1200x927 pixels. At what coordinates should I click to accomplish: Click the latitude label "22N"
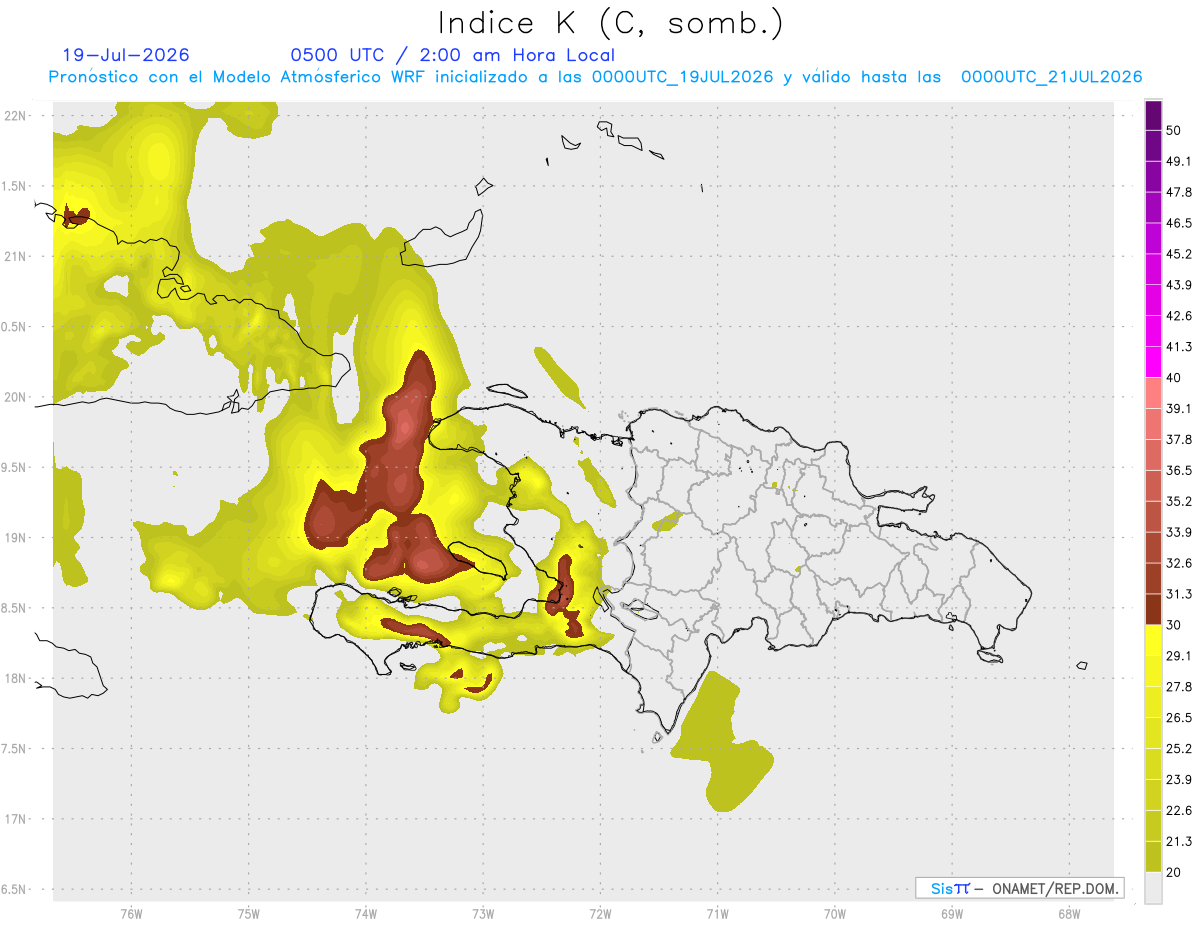(15, 115)
